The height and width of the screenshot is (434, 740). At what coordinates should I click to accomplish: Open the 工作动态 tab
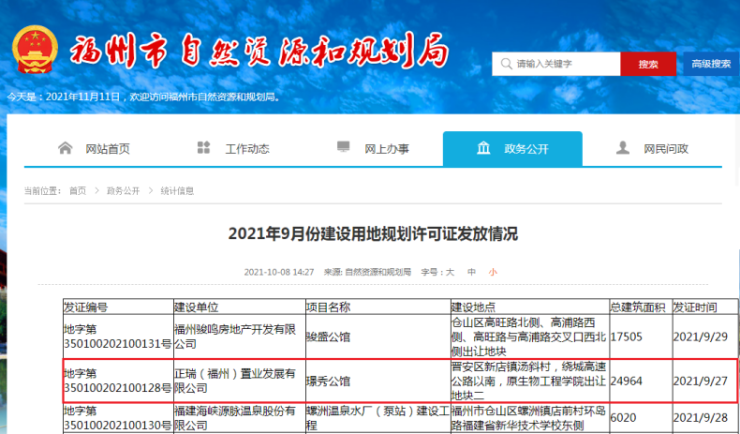pyautogui.click(x=233, y=149)
